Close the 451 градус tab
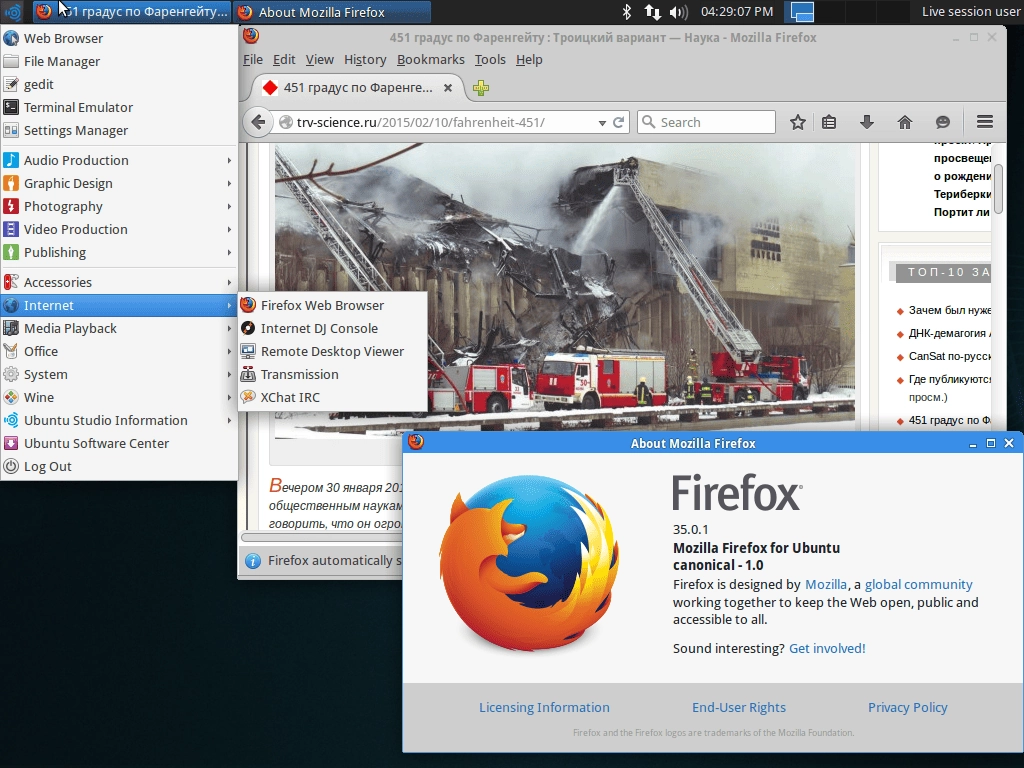 click(448, 88)
